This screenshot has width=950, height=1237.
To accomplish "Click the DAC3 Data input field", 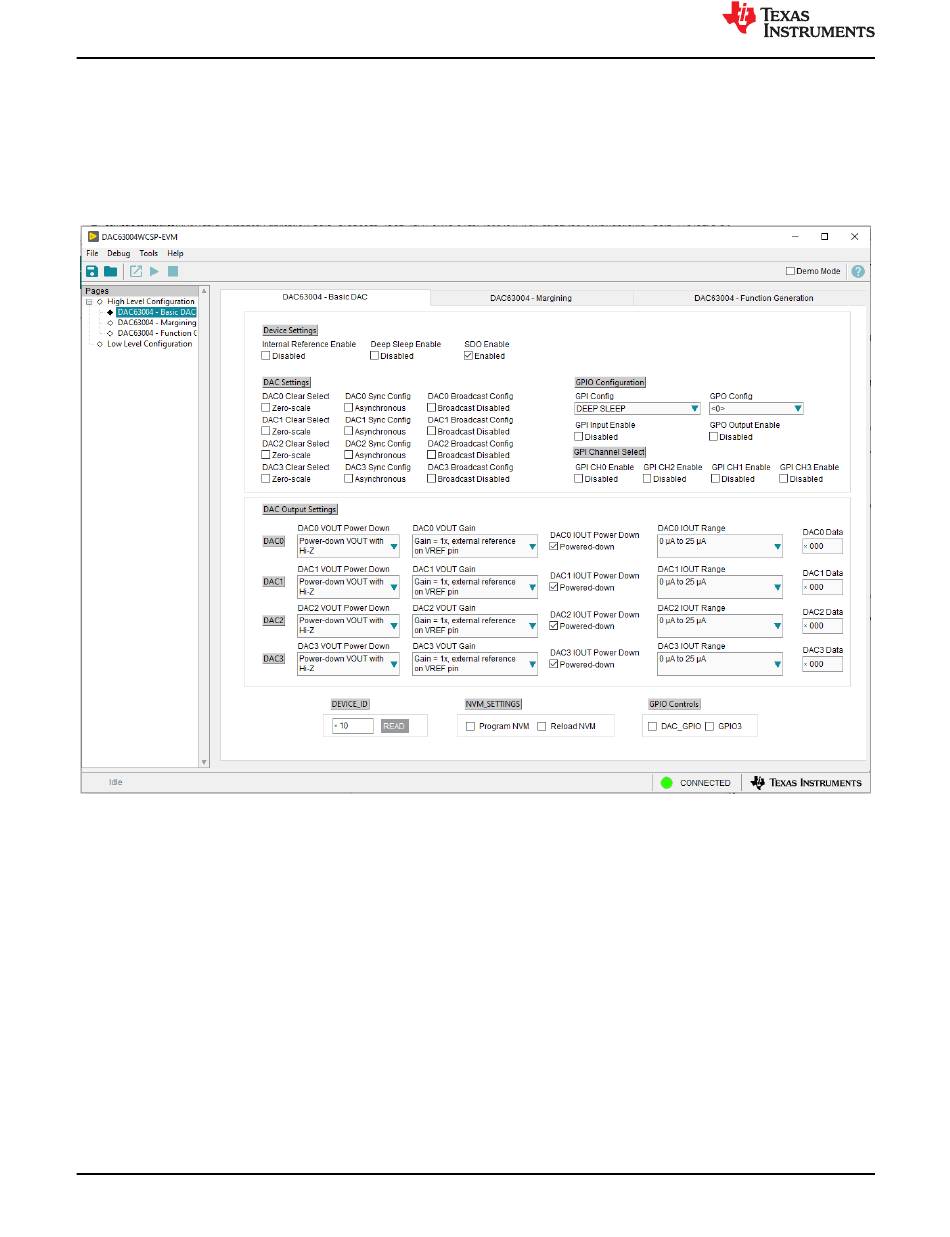I will pos(822,664).
